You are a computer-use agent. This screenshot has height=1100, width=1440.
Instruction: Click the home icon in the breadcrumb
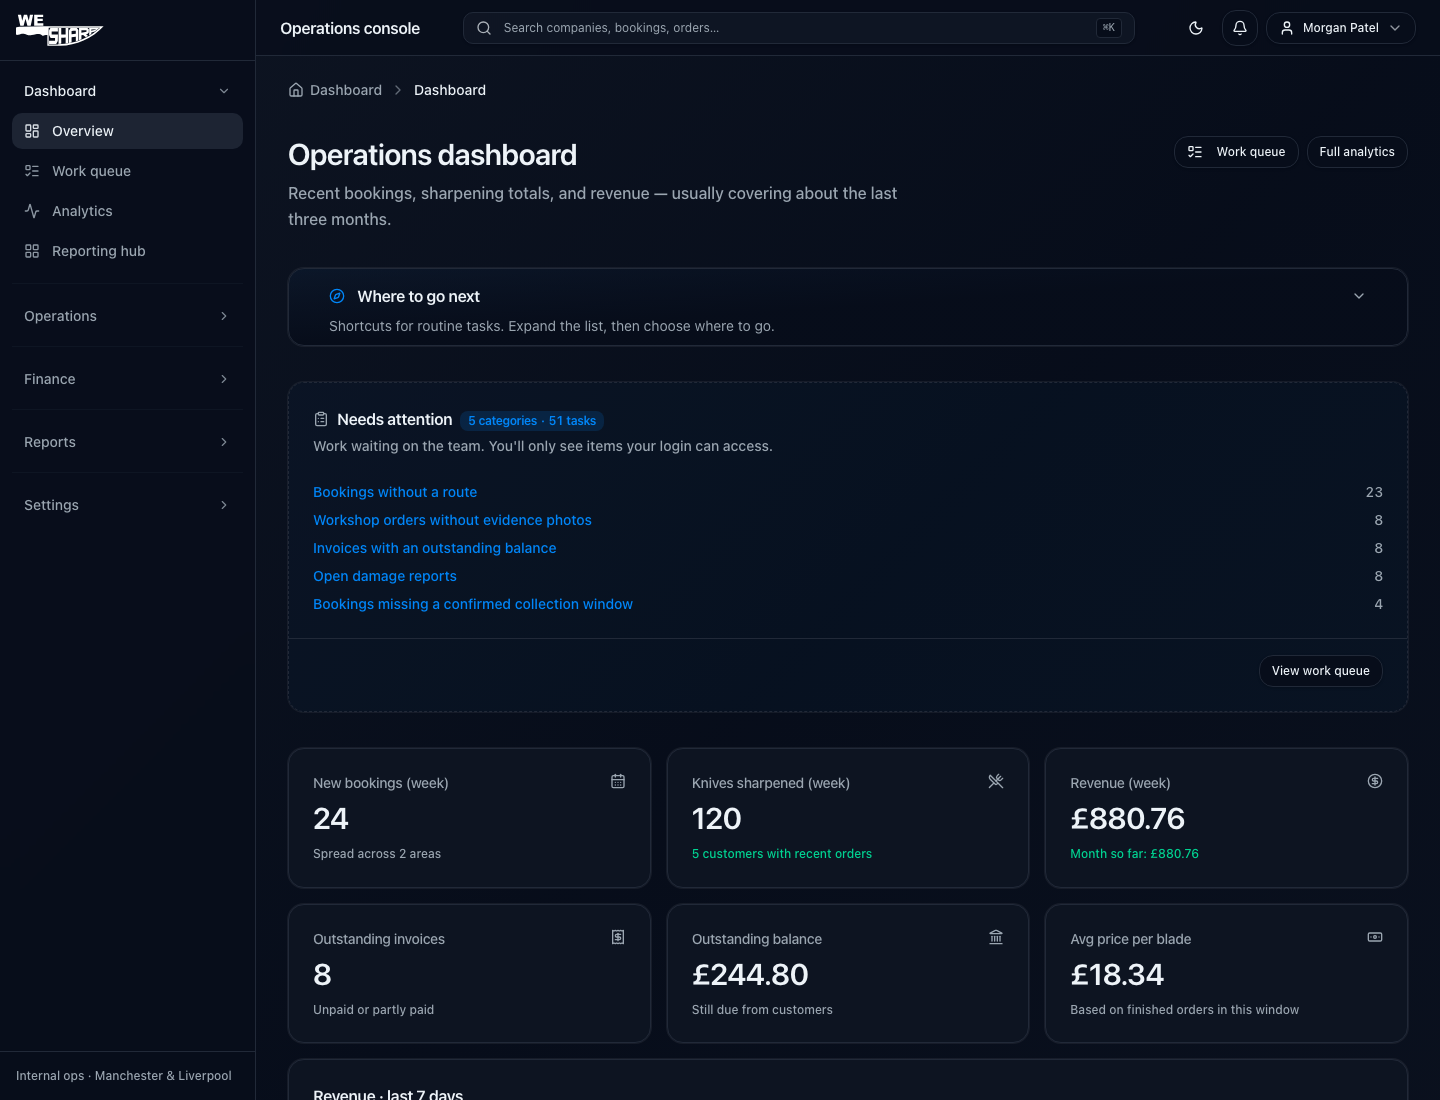(296, 90)
